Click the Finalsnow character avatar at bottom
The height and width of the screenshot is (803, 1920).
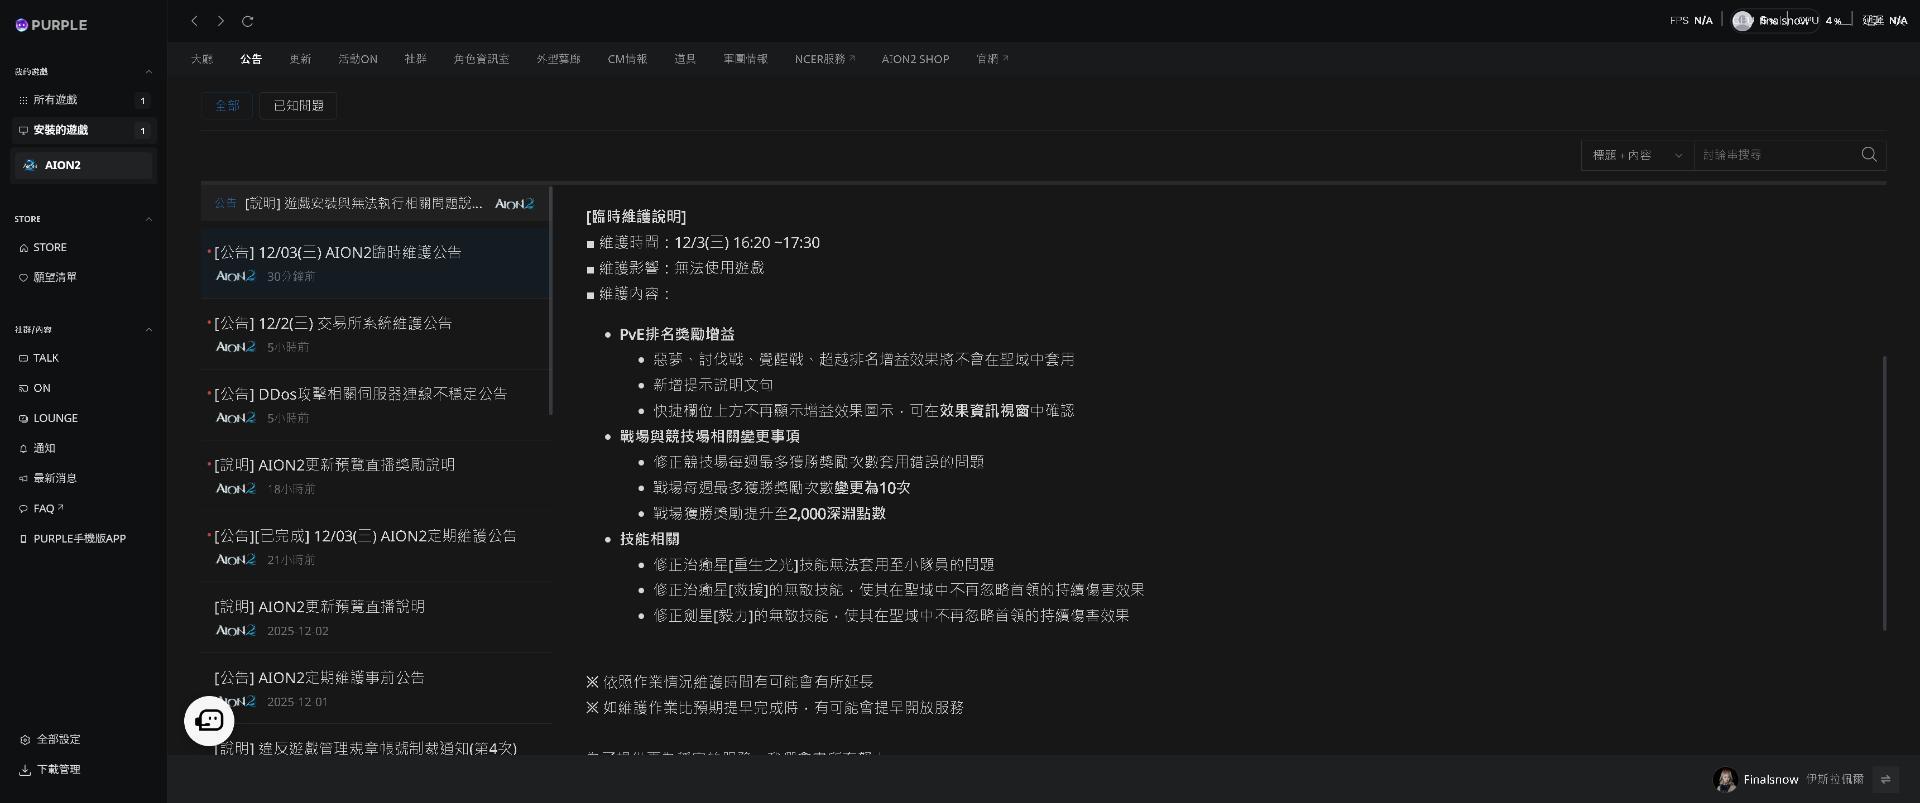(1724, 779)
